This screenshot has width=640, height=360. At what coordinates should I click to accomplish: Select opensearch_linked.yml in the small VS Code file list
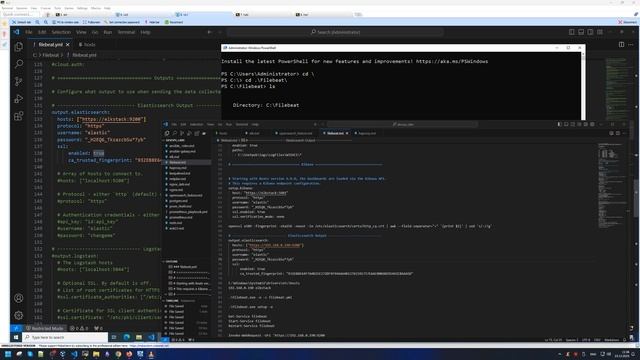pos(187,196)
